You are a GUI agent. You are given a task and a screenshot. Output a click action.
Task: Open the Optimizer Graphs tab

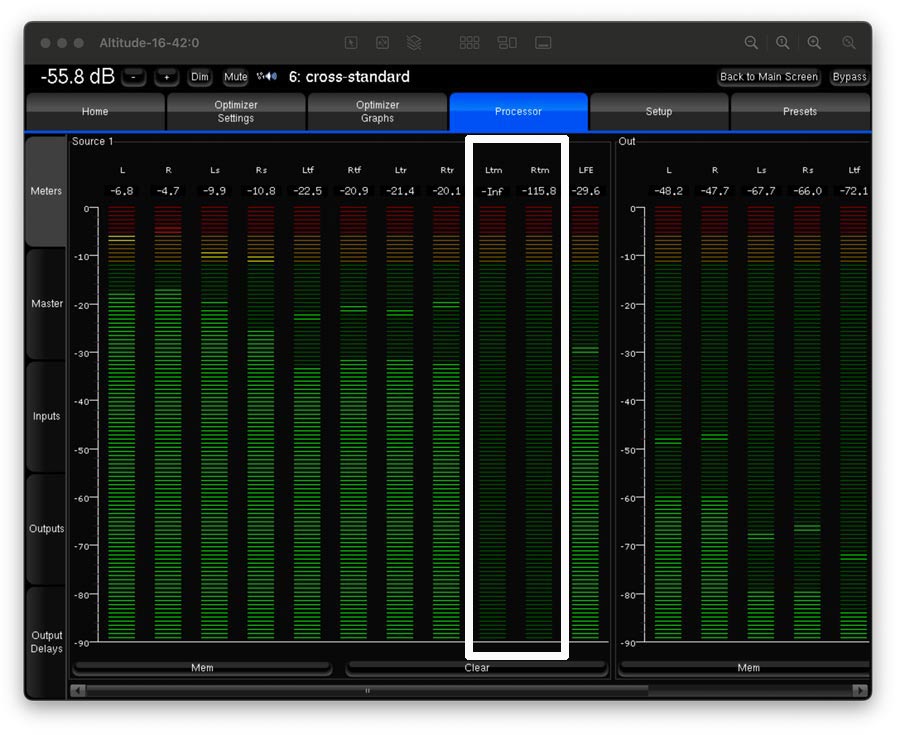[377, 111]
